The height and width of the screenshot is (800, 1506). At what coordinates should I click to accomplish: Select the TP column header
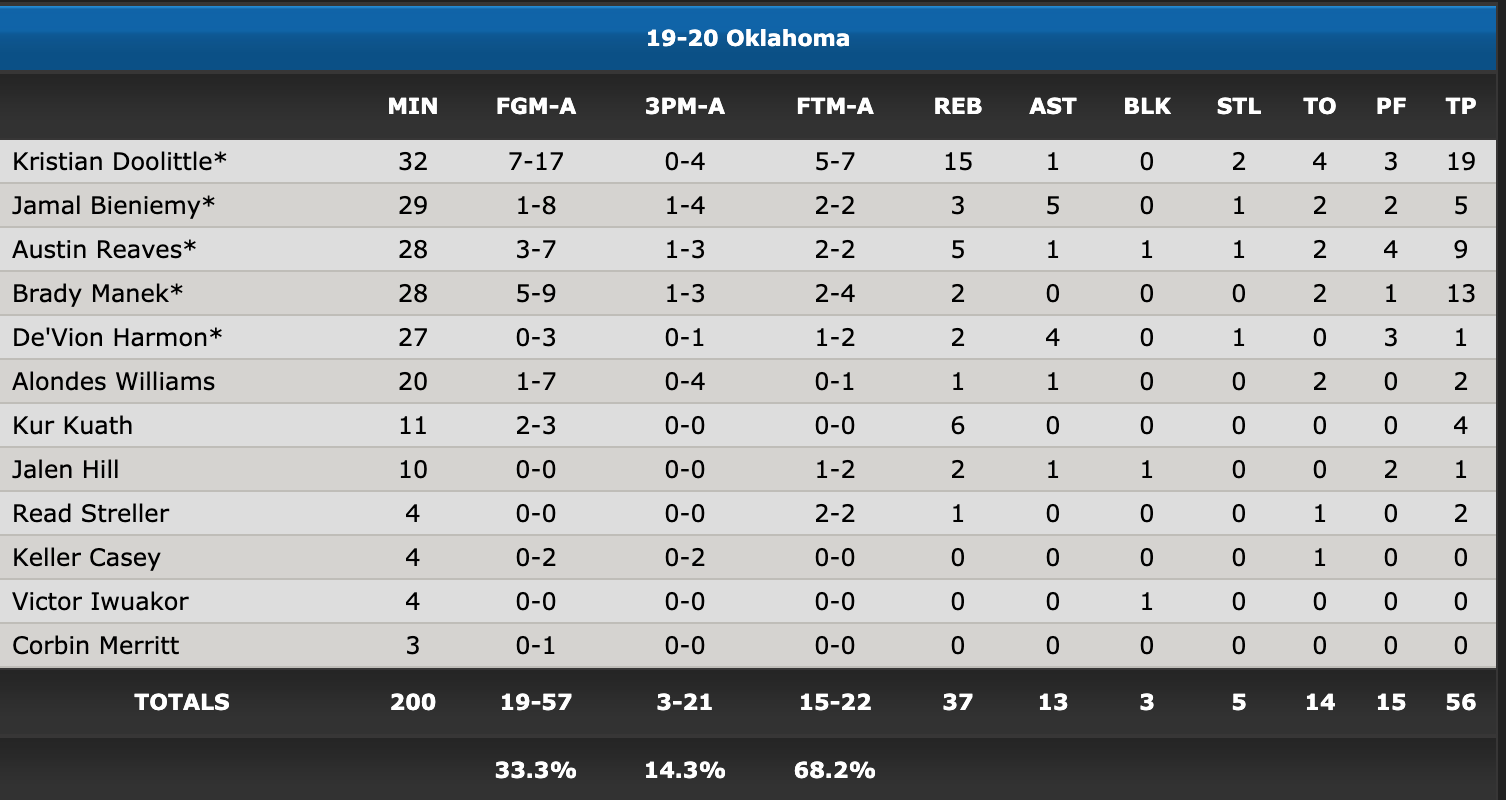1461,106
